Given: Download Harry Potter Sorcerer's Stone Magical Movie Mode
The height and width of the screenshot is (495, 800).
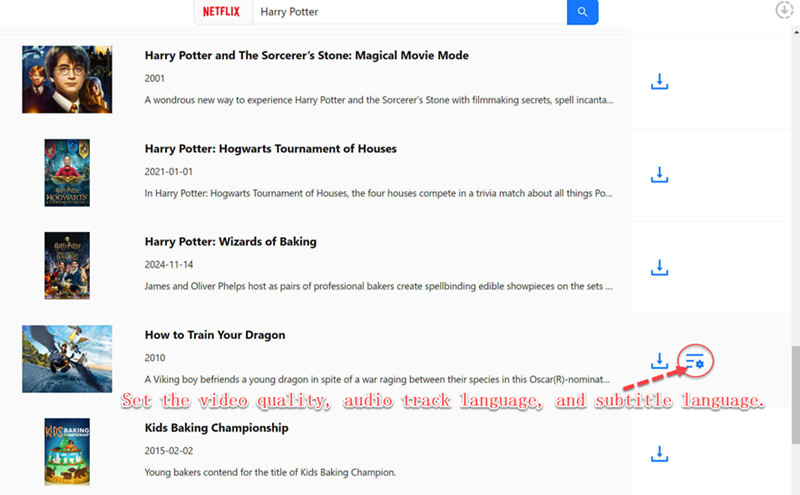Looking at the screenshot, I should [659, 81].
